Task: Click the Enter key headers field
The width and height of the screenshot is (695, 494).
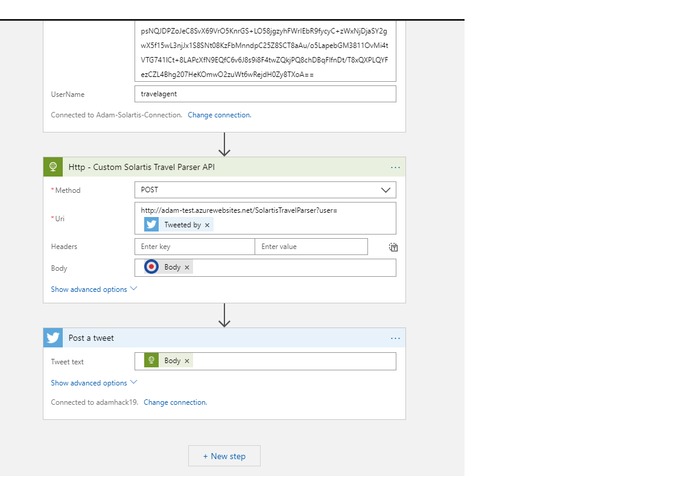Action: click(x=195, y=246)
